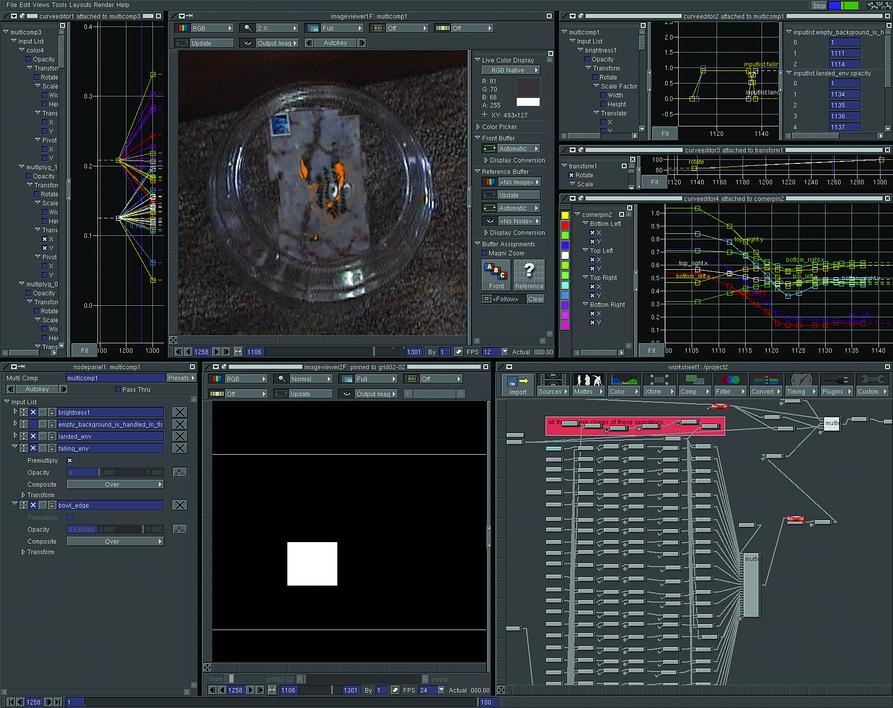The width and height of the screenshot is (893, 708).
Task: Toggle the Magni Zoom checkbox
Action: [x=486, y=253]
